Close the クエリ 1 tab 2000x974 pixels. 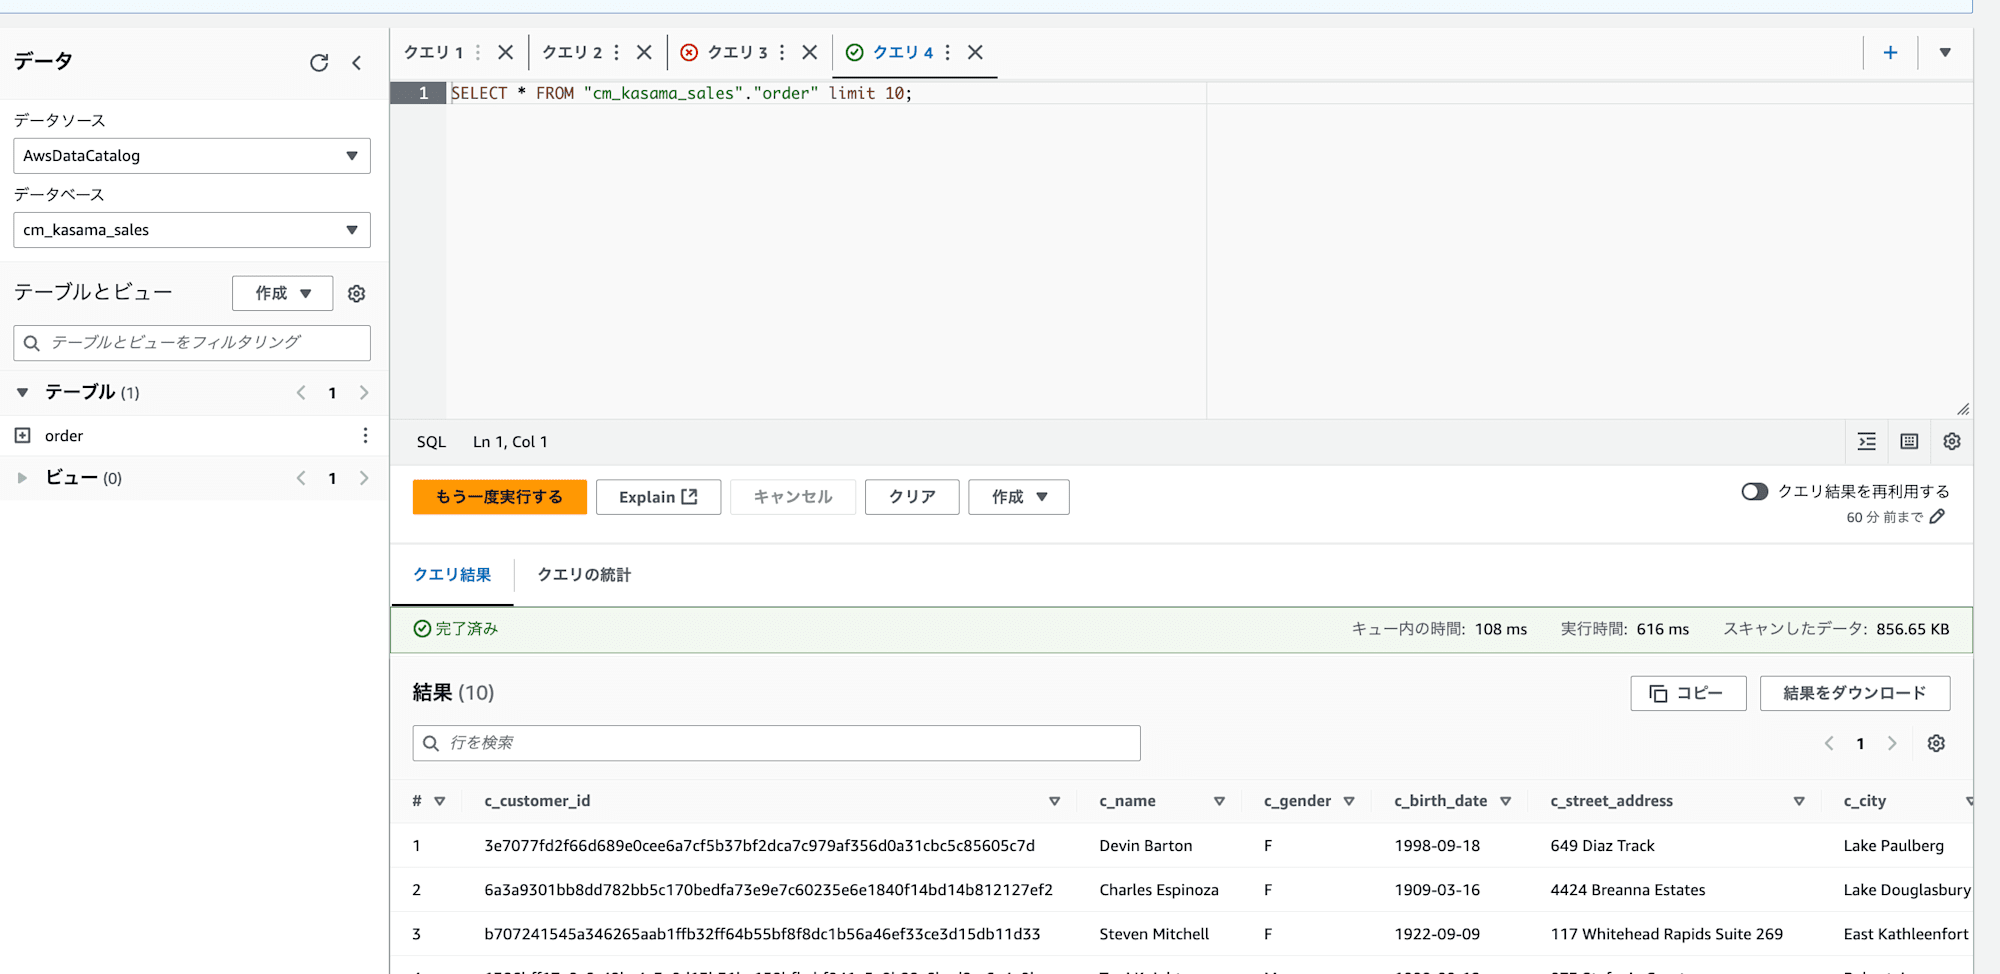click(506, 52)
